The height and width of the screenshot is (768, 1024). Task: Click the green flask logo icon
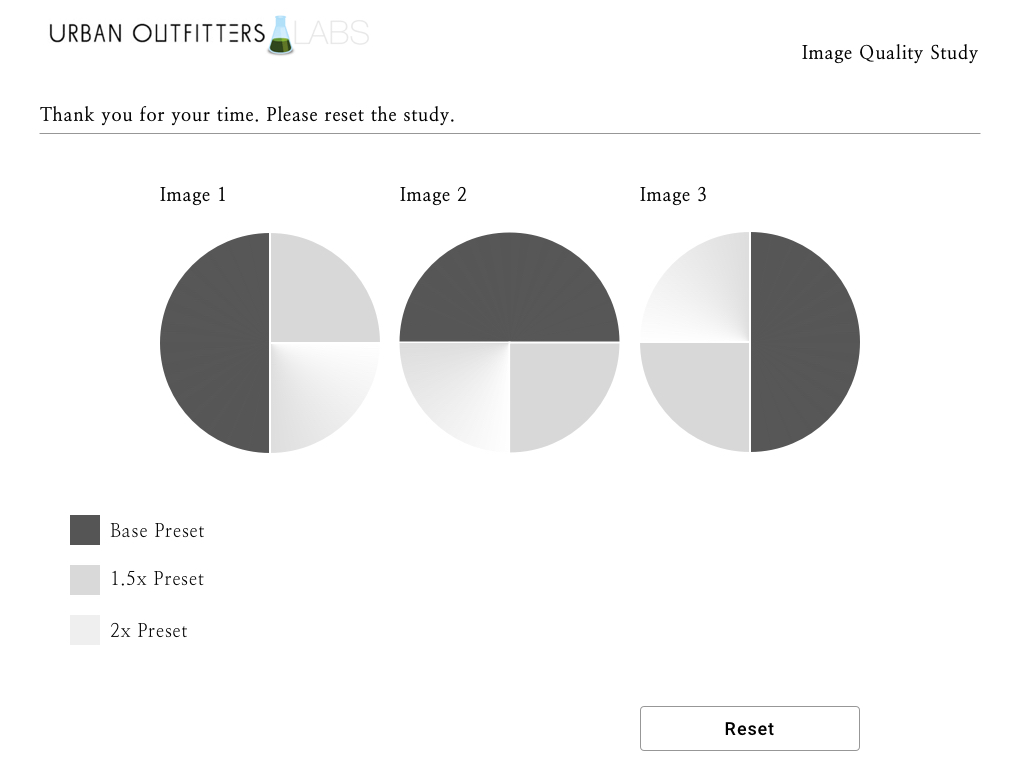pyautogui.click(x=281, y=35)
